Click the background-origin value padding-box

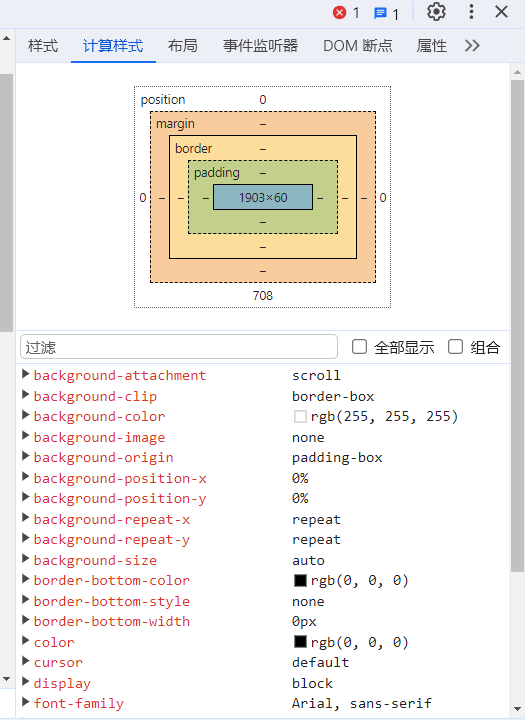point(337,457)
